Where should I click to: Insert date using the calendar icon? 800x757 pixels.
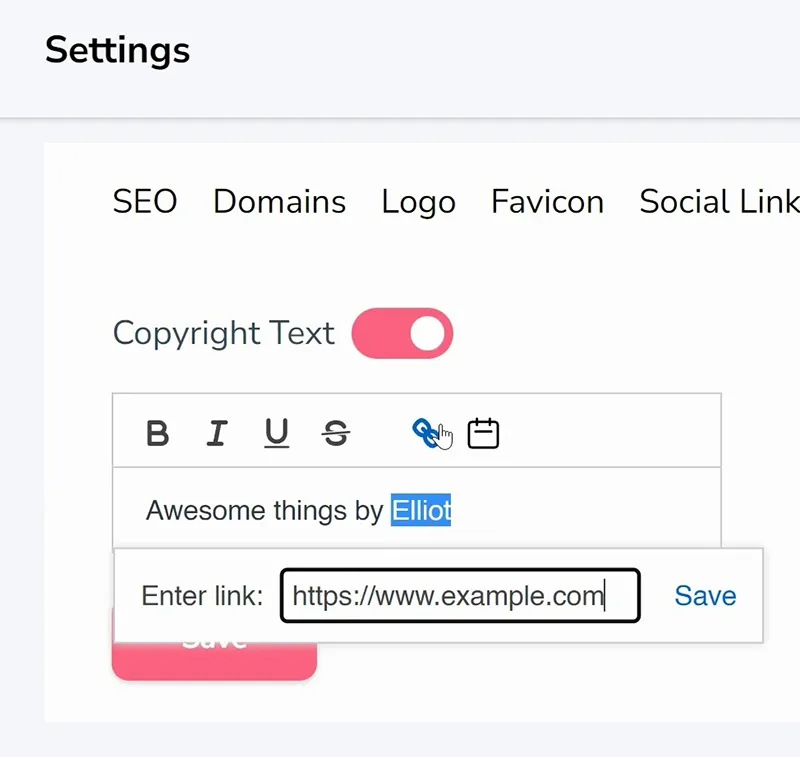(483, 434)
